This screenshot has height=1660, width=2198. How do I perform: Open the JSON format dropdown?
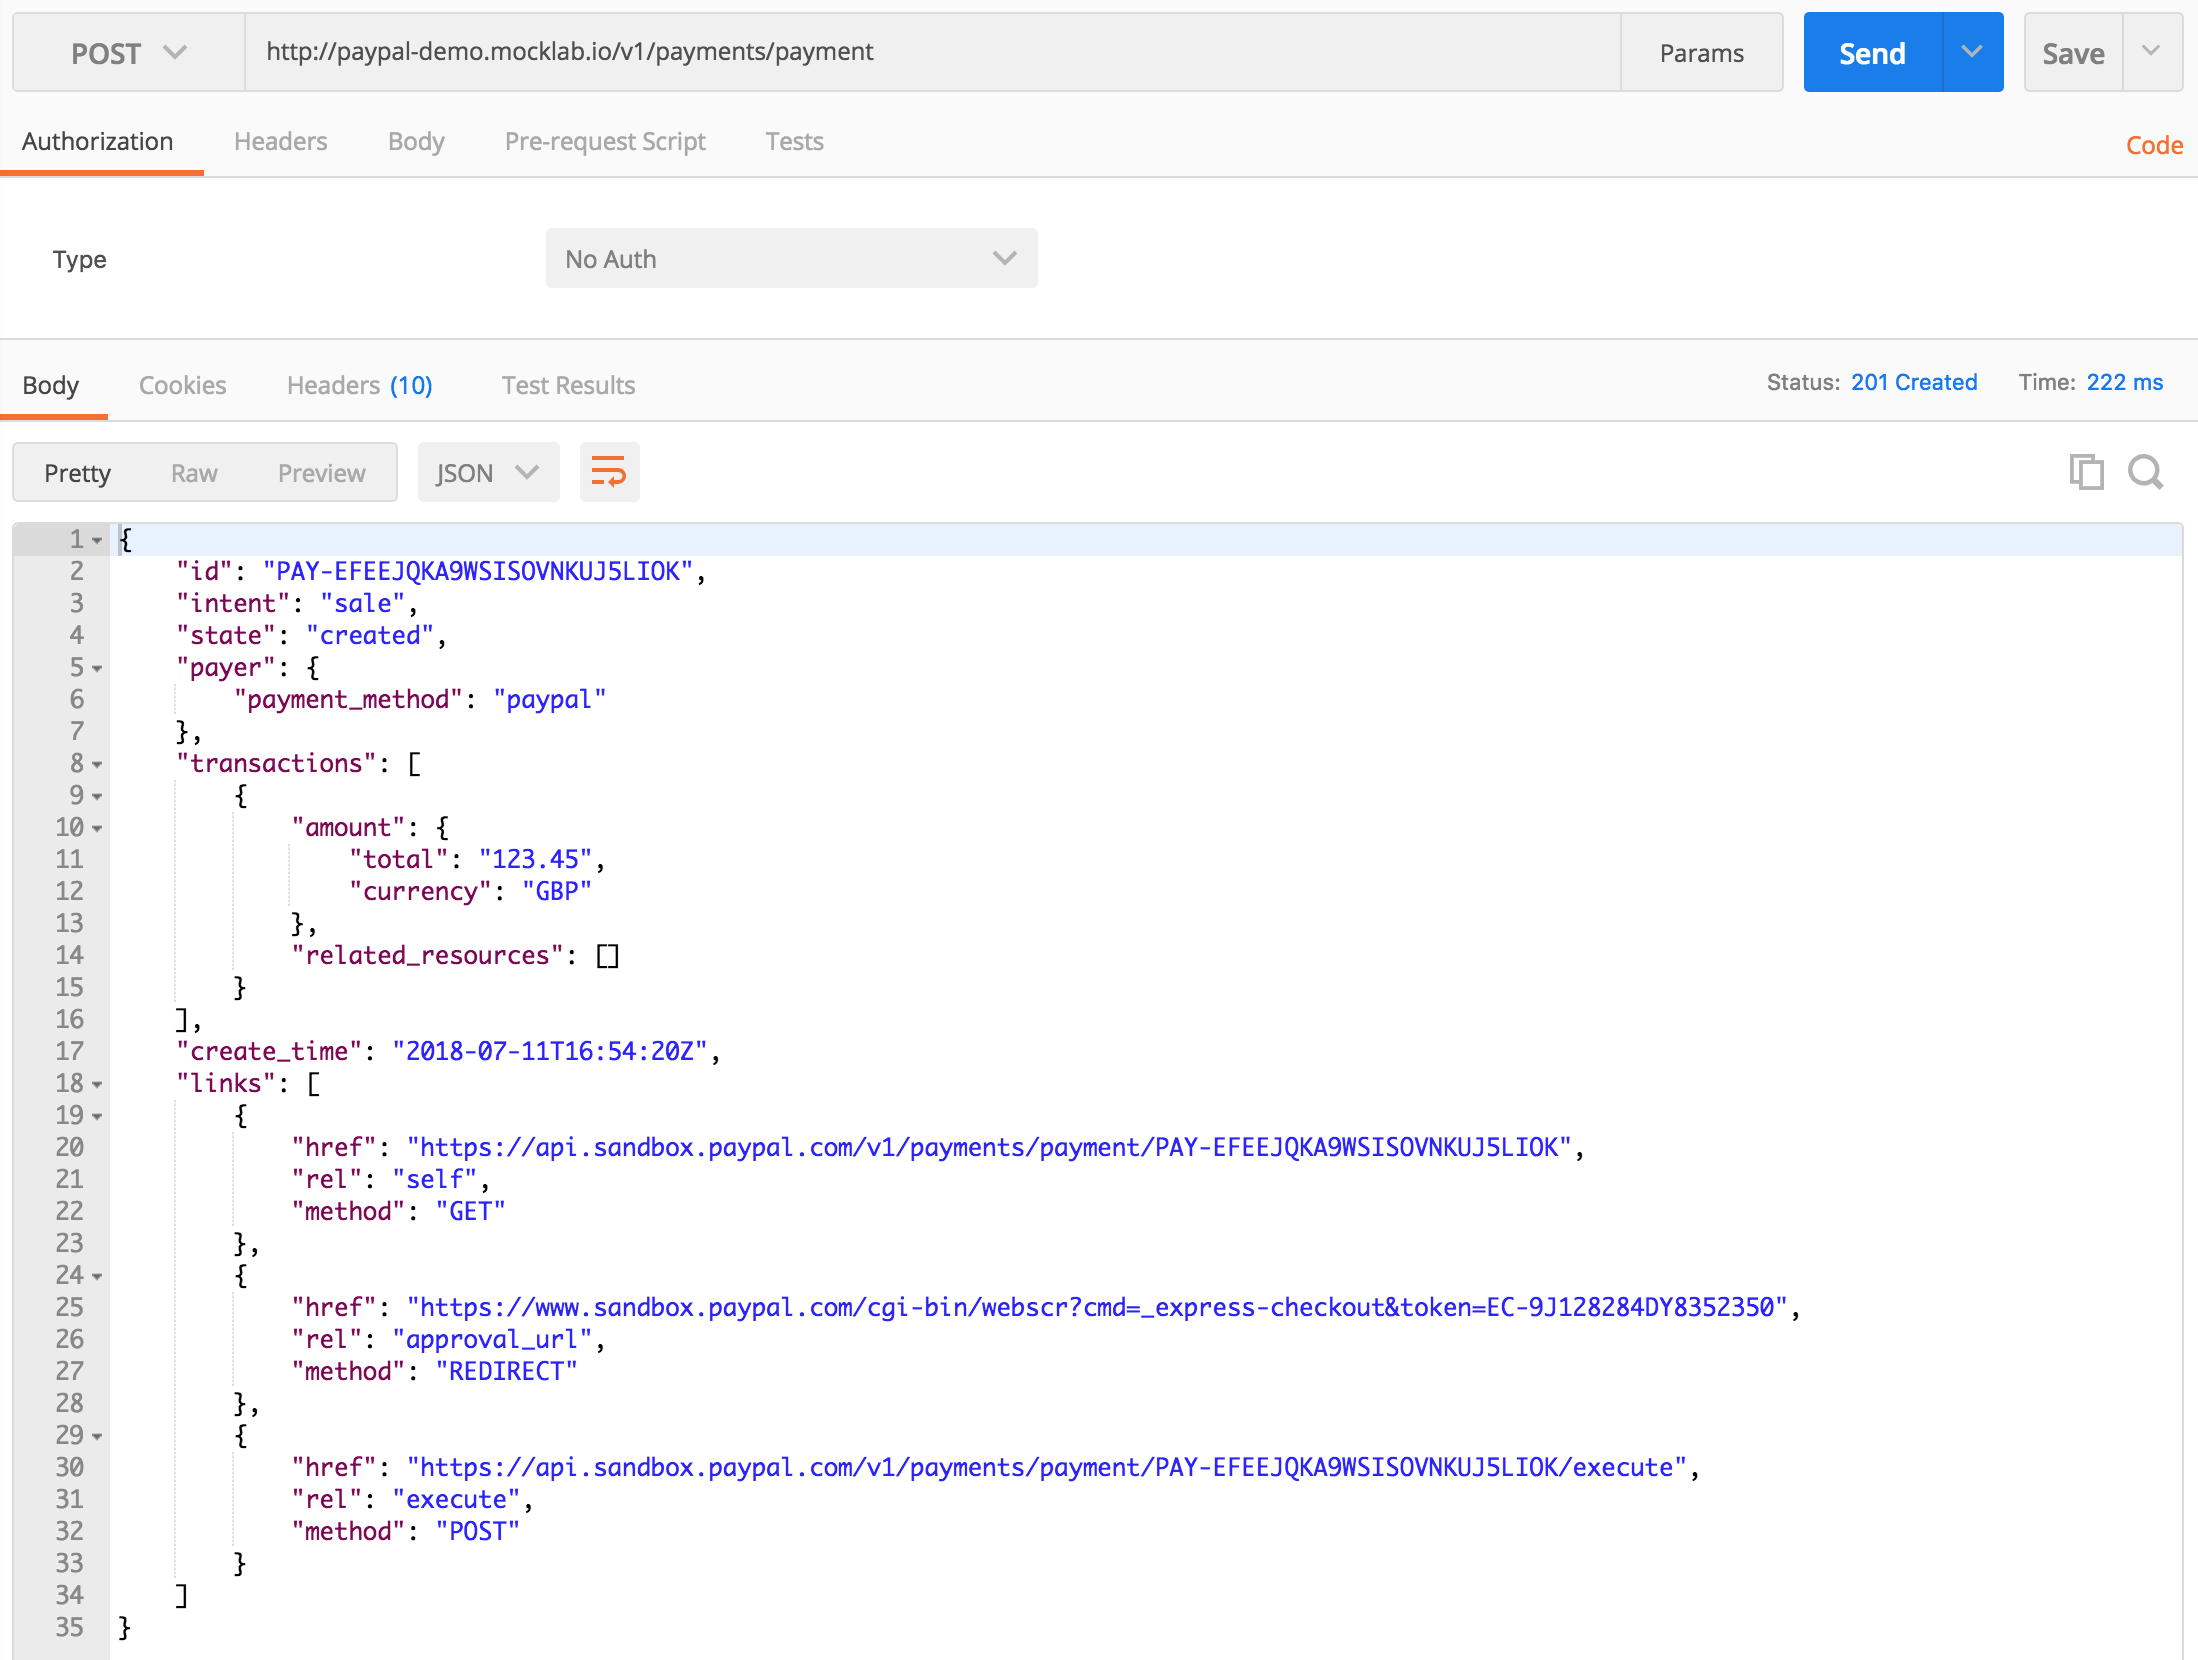click(488, 471)
